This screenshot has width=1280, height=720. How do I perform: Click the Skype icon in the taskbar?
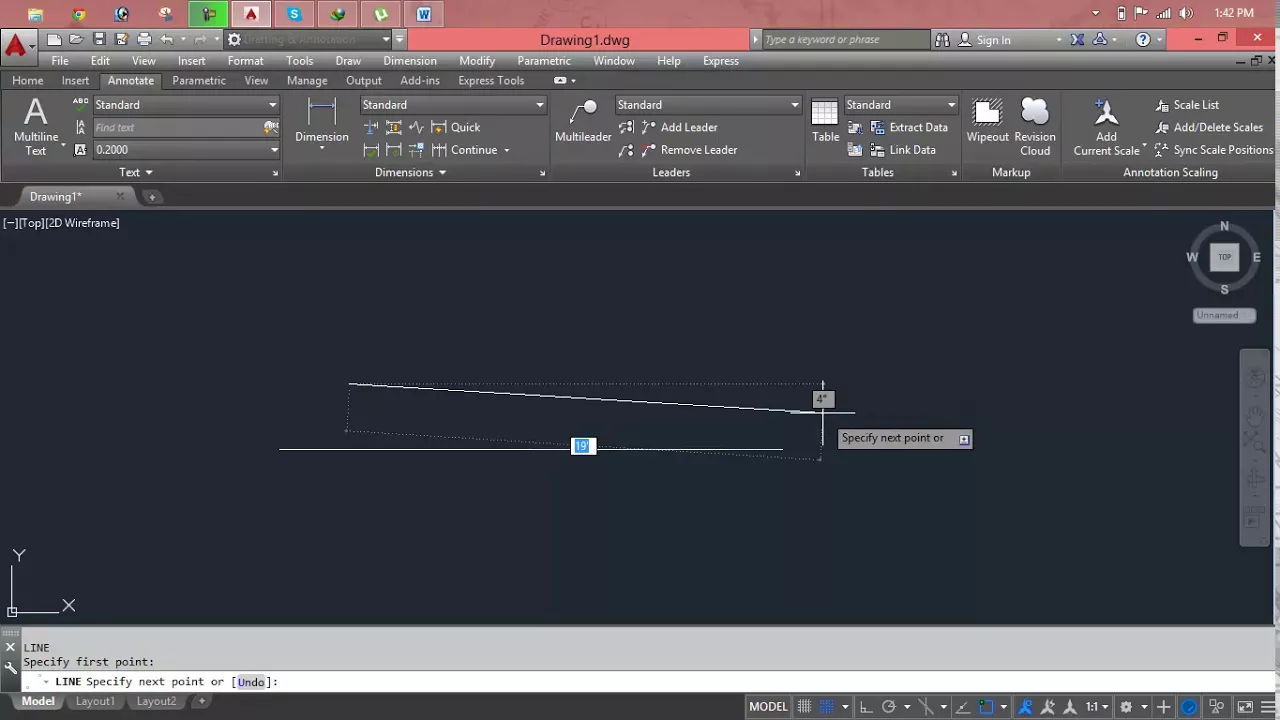tap(294, 14)
